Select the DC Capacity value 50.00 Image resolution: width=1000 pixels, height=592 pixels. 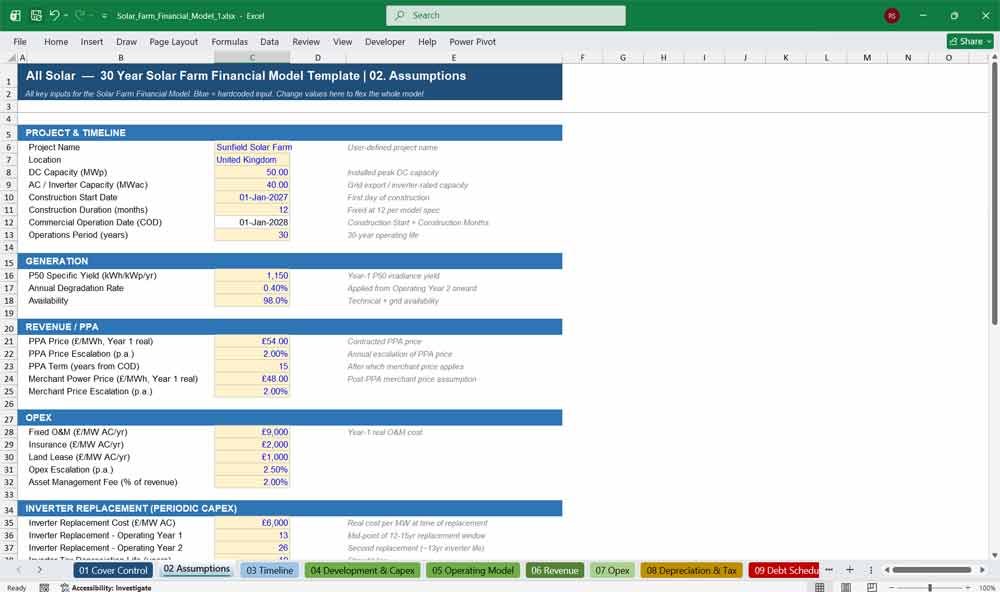point(252,172)
